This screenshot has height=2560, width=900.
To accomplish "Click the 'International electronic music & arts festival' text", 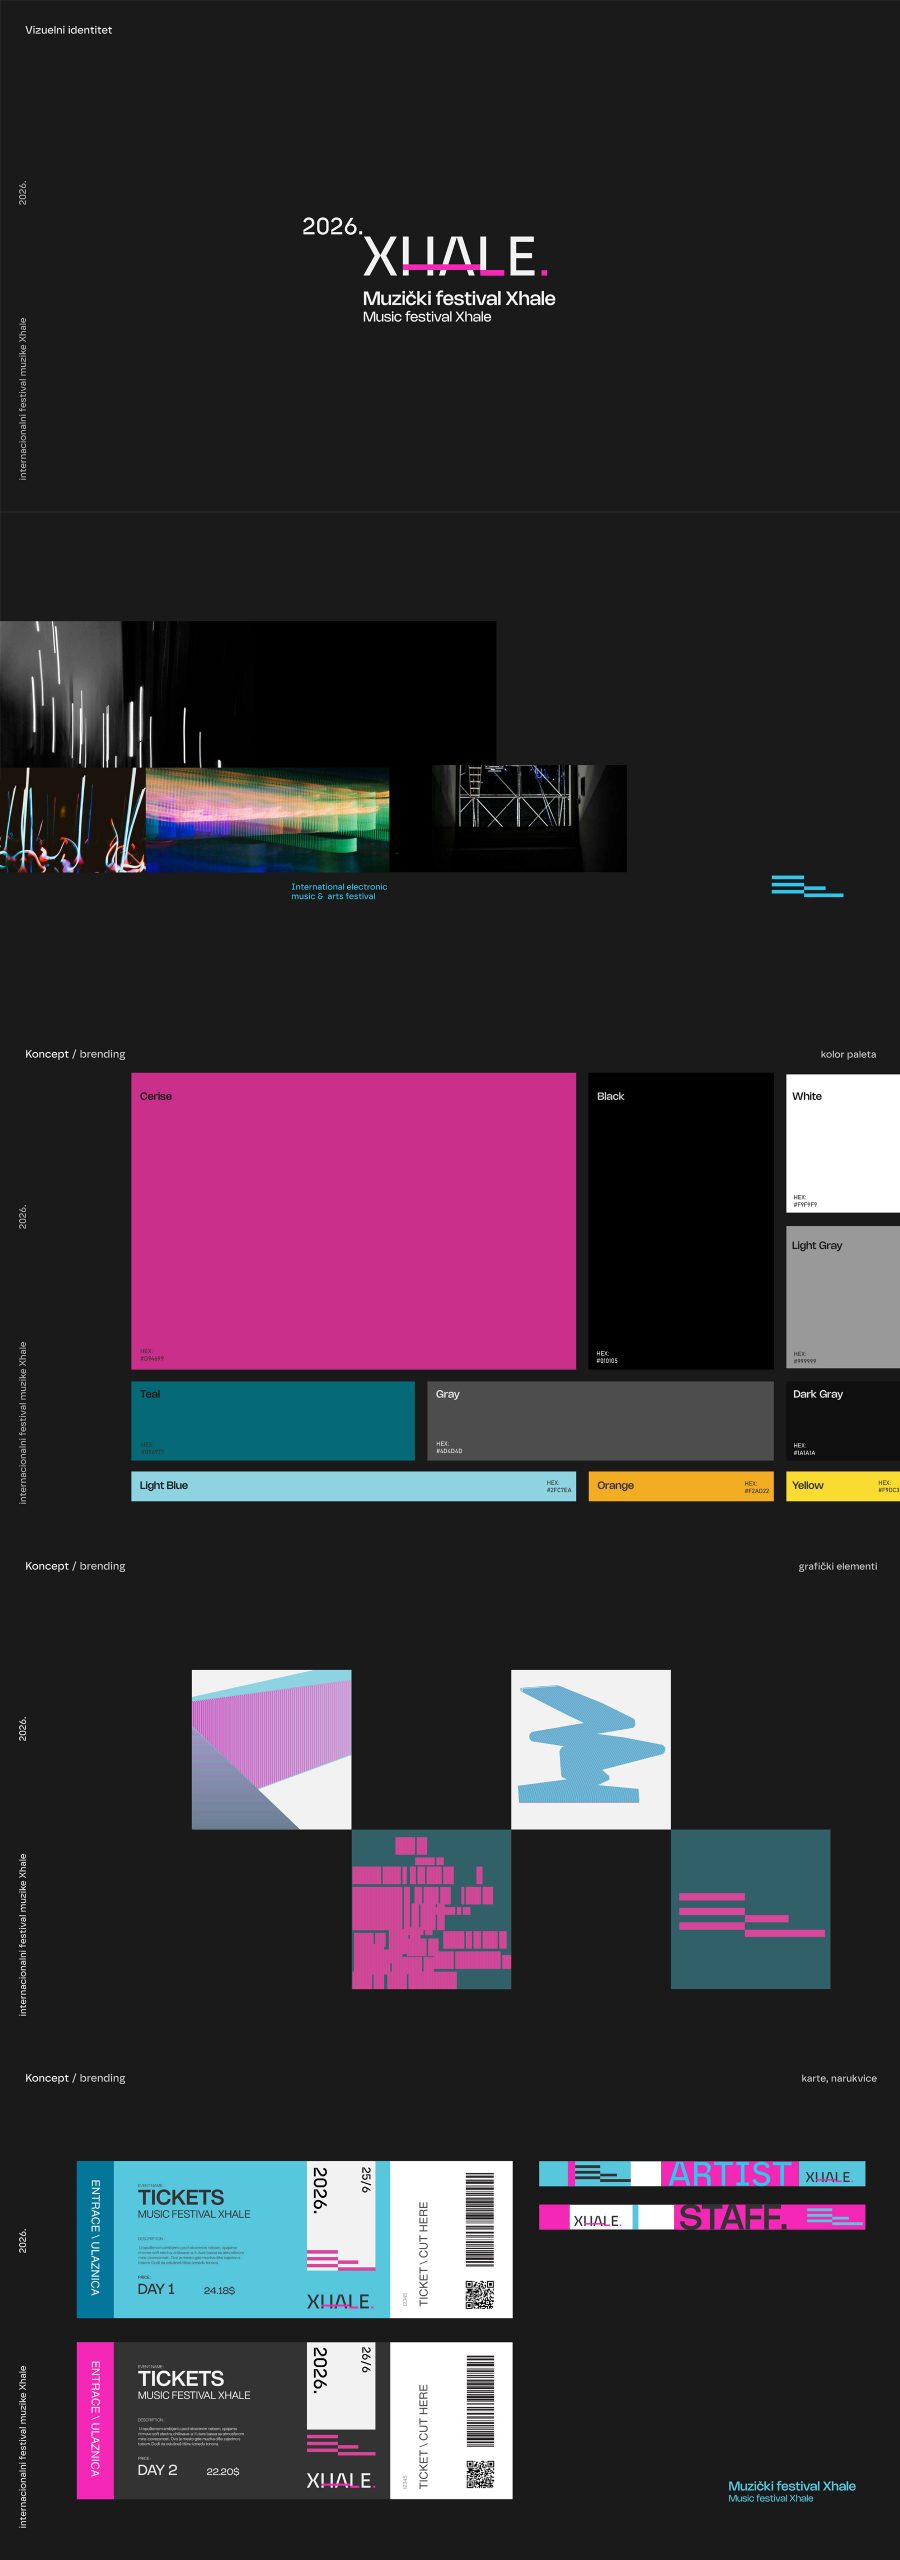I will (x=338, y=891).
